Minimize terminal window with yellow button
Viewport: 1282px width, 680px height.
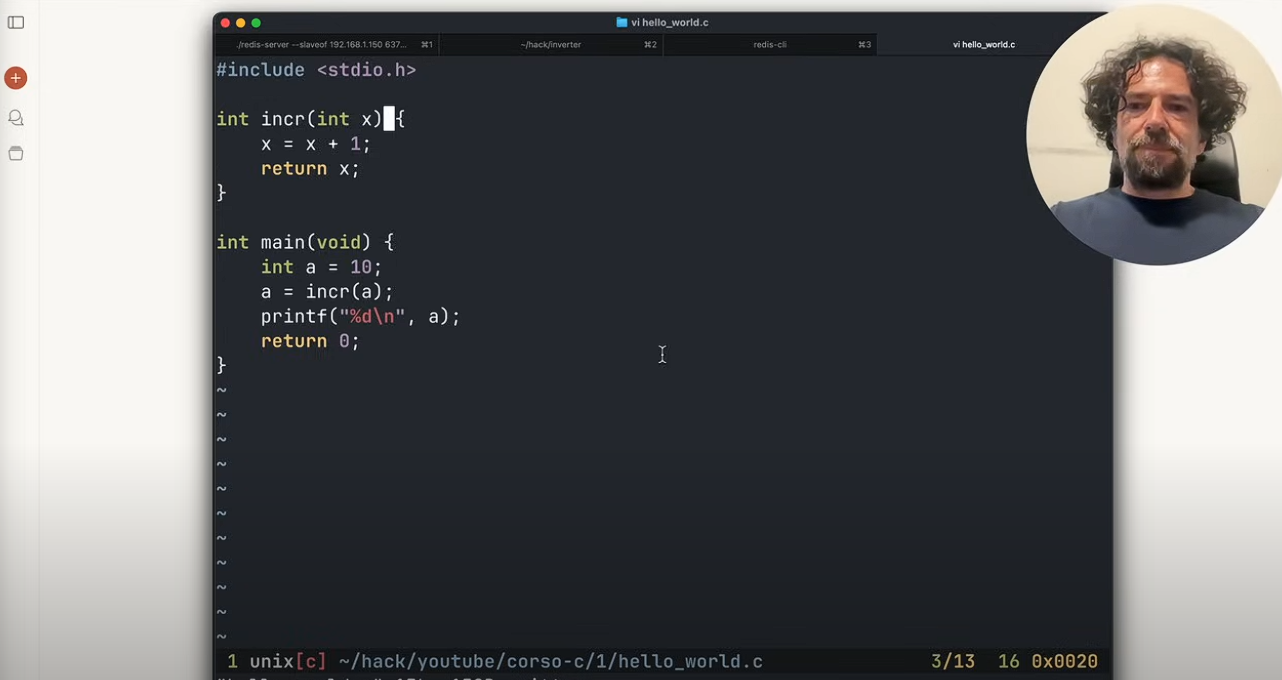(x=241, y=23)
